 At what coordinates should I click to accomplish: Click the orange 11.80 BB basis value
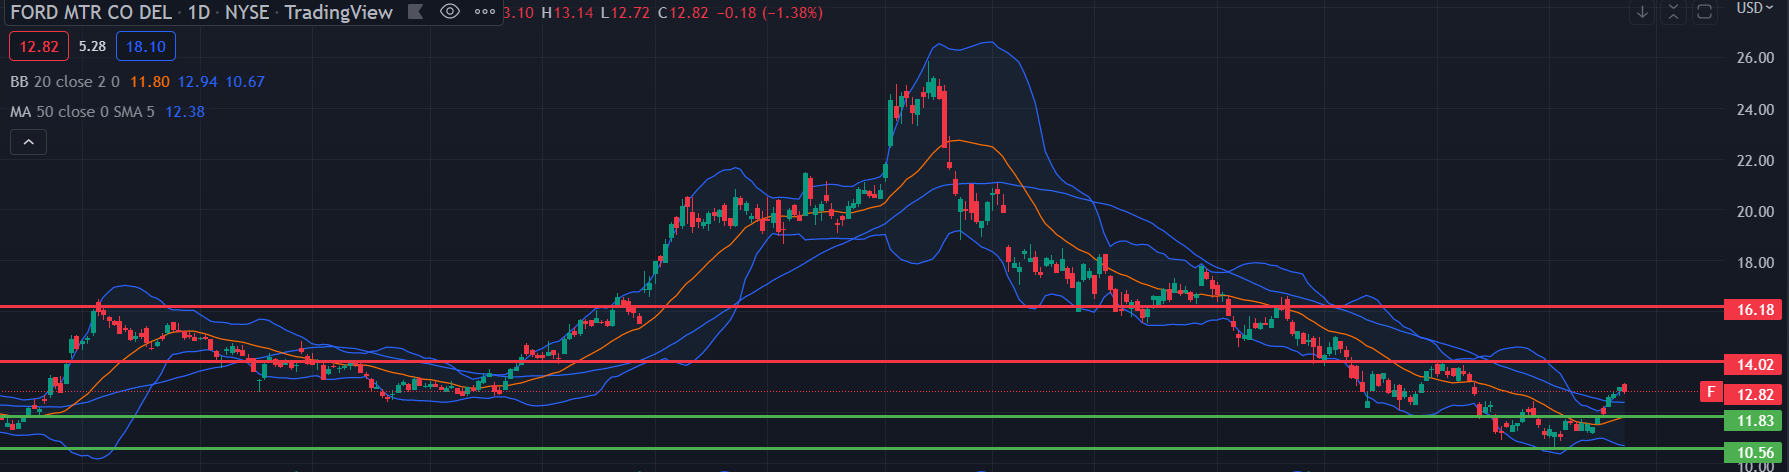coord(149,82)
